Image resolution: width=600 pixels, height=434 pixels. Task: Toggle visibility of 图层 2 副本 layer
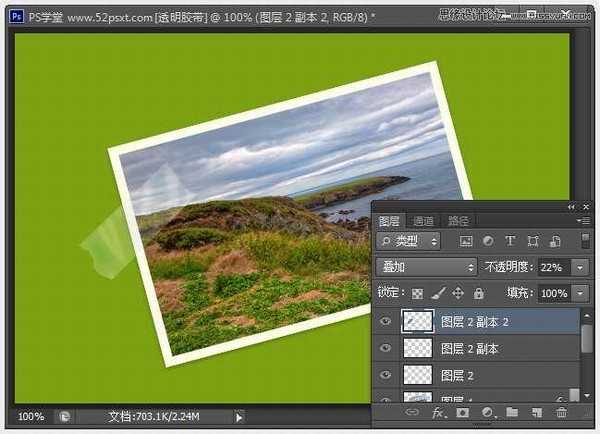386,348
